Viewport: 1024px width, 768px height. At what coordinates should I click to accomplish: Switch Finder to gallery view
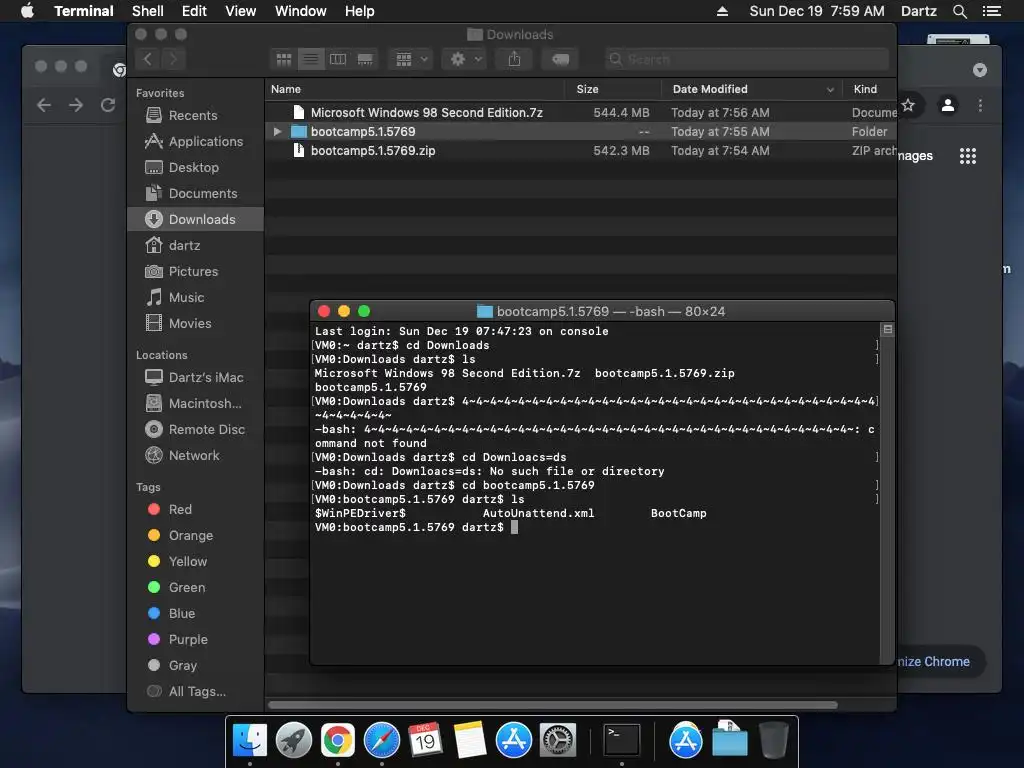[x=365, y=59]
